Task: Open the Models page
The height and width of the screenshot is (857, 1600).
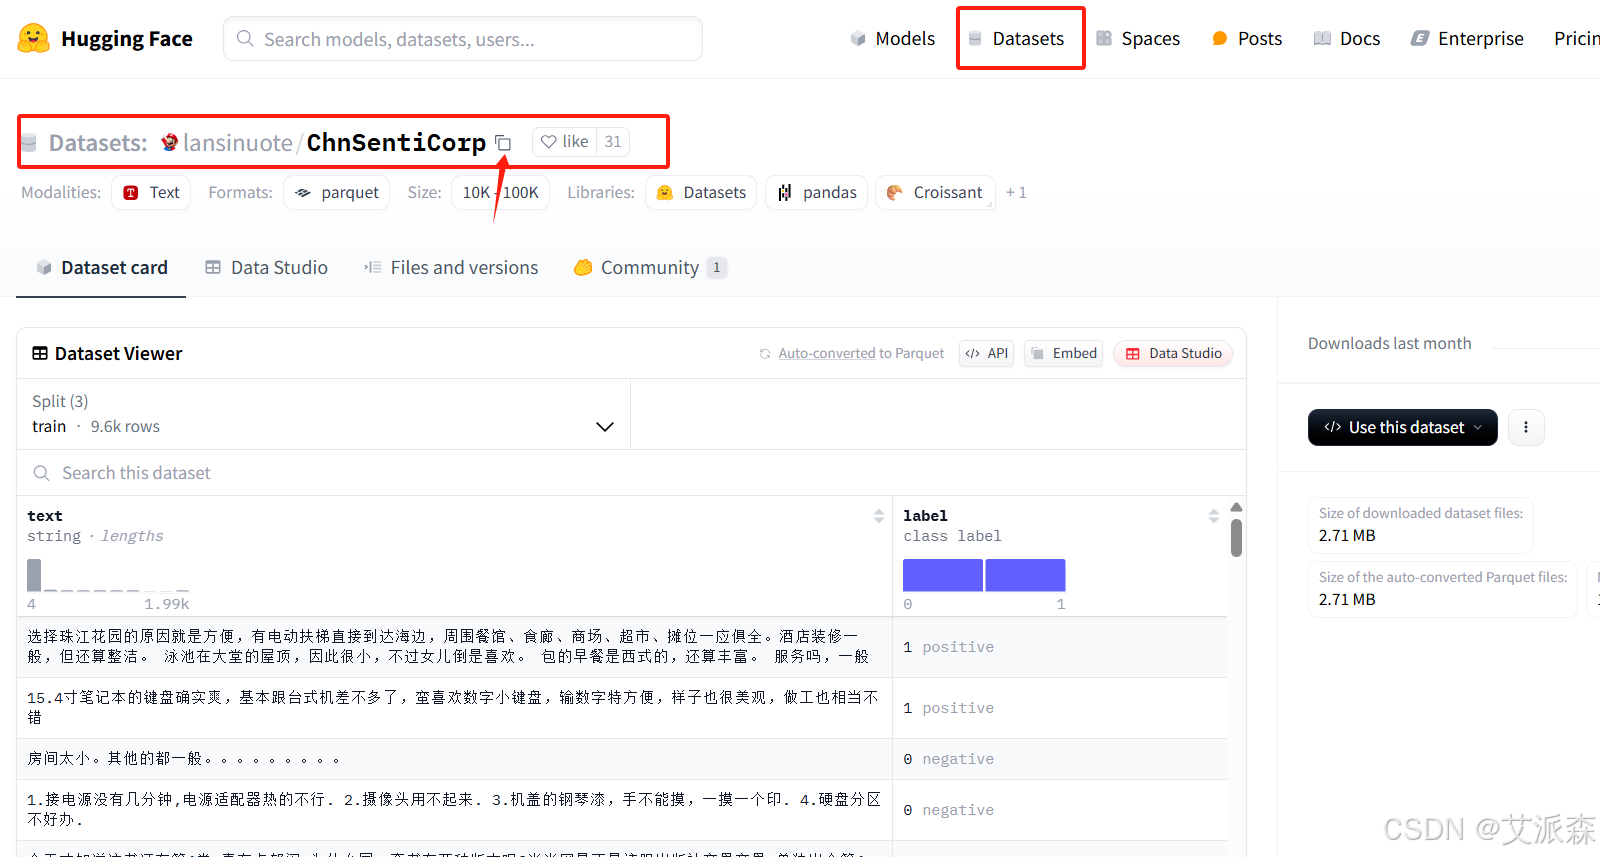Action: 893,39
